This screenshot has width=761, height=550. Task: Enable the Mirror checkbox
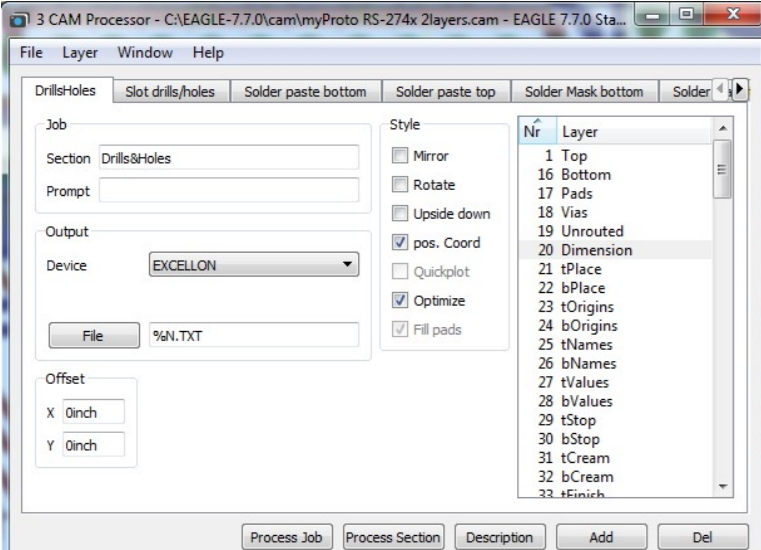pos(400,156)
